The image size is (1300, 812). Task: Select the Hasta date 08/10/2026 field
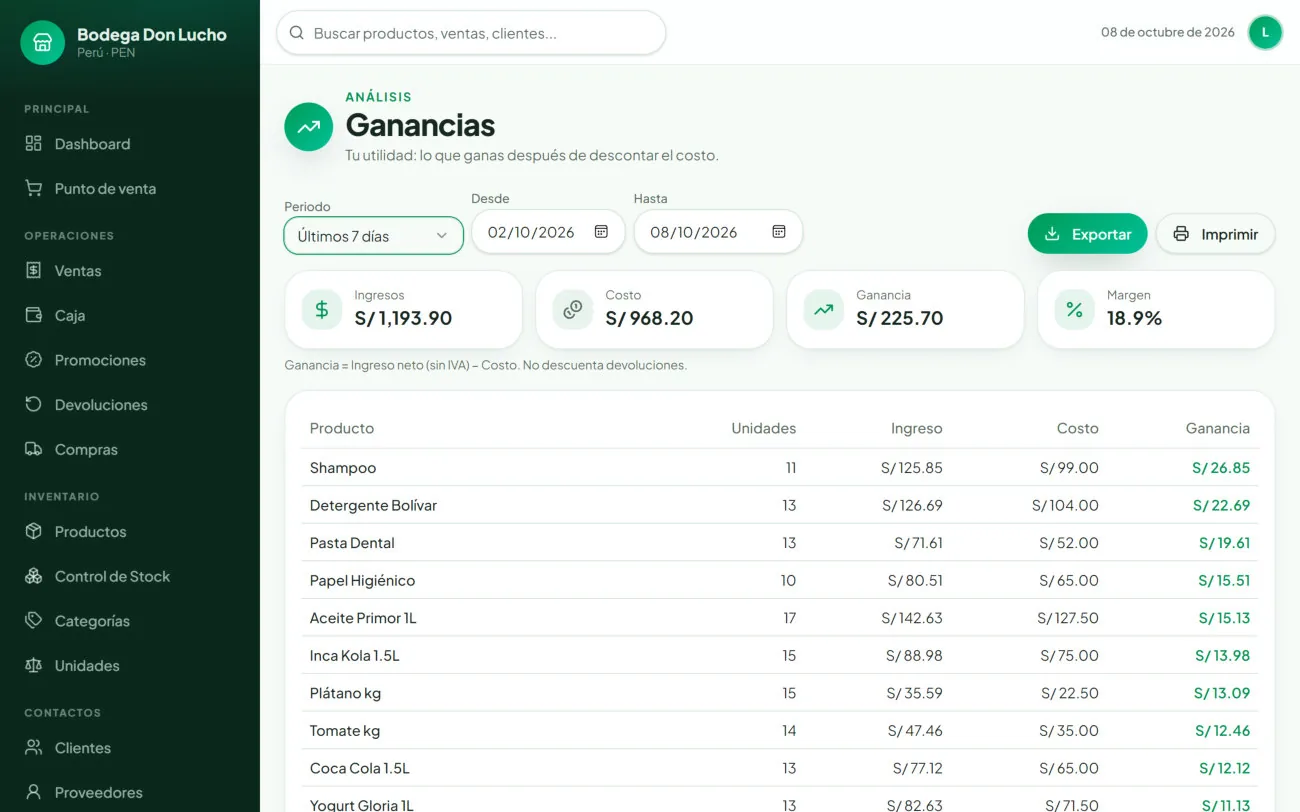click(718, 232)
